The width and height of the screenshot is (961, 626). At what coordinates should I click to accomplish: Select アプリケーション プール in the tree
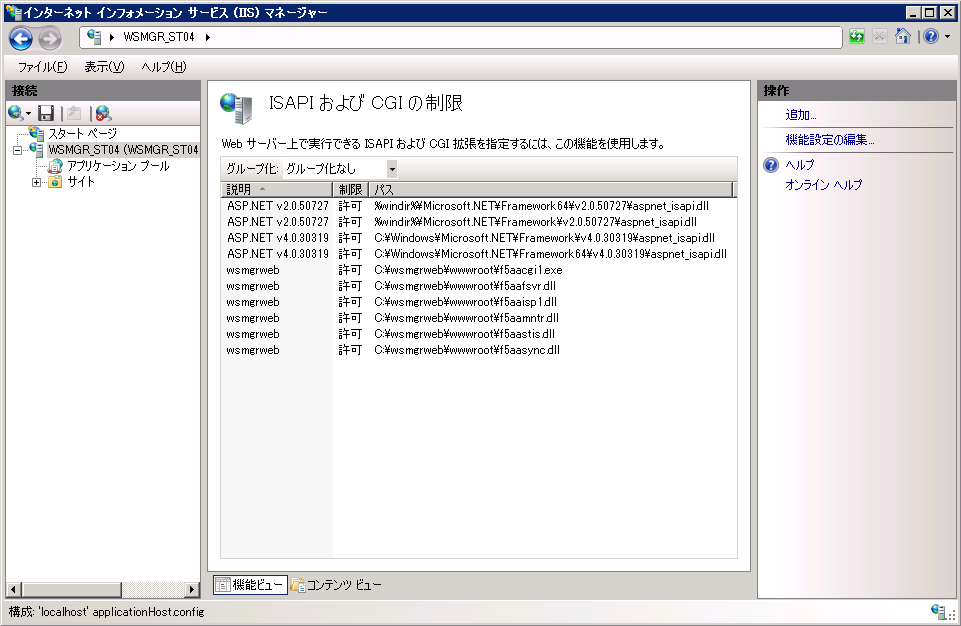pyautogui.click(x=118, y=166)
